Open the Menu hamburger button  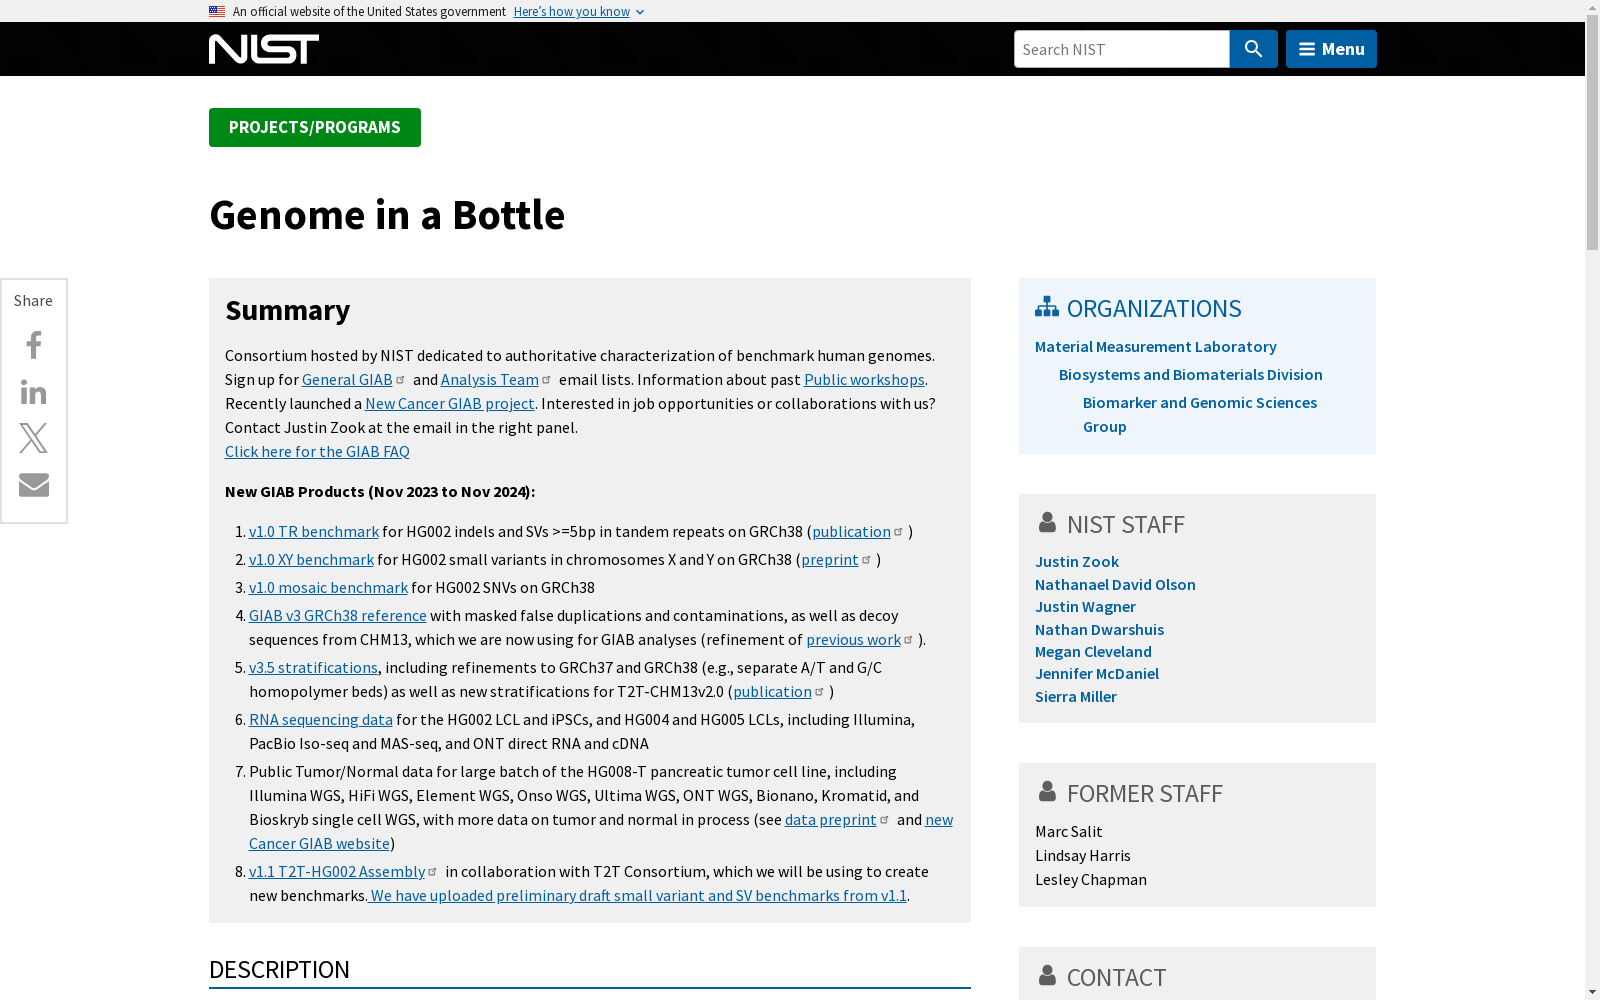pos(1331,49)
